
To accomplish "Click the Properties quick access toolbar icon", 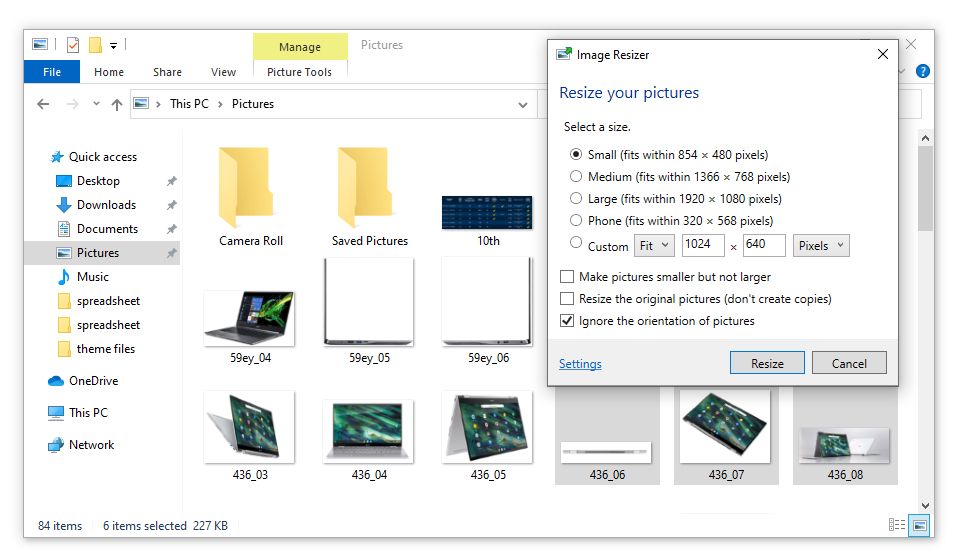I will [x=73, y=45].
